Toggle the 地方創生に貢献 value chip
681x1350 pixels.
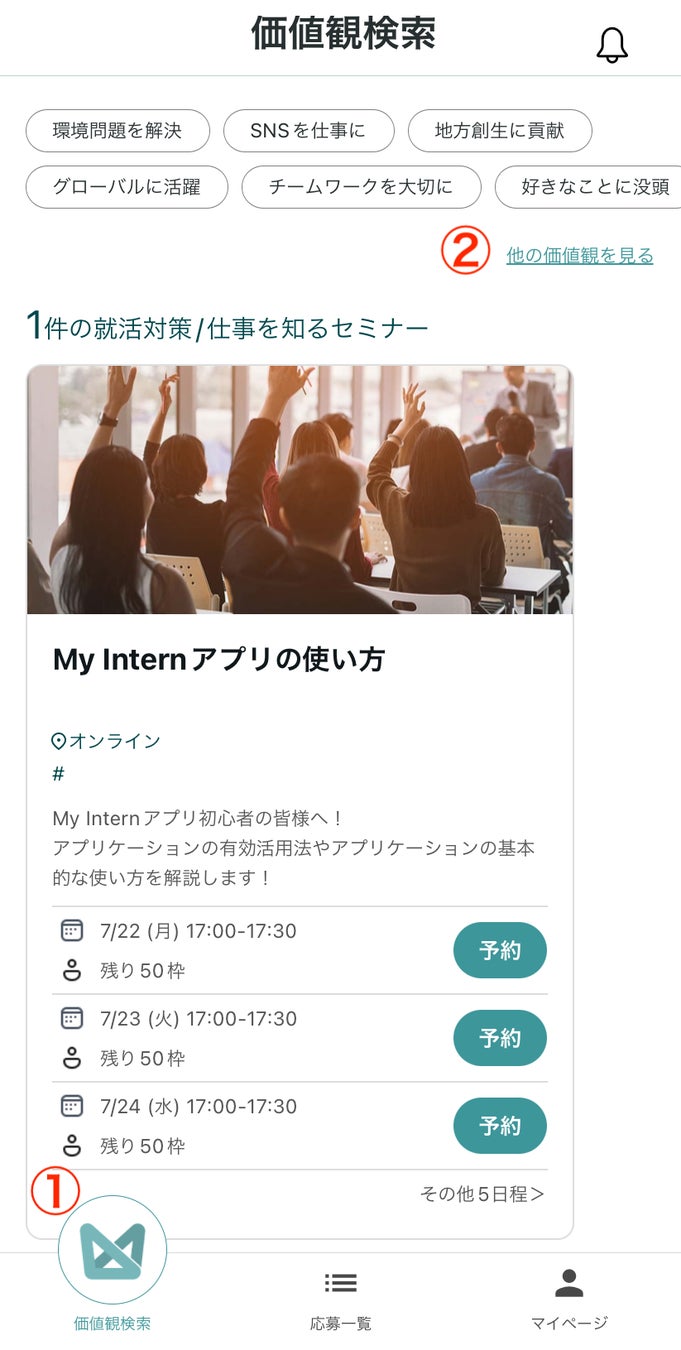click(x=500, y=131)
